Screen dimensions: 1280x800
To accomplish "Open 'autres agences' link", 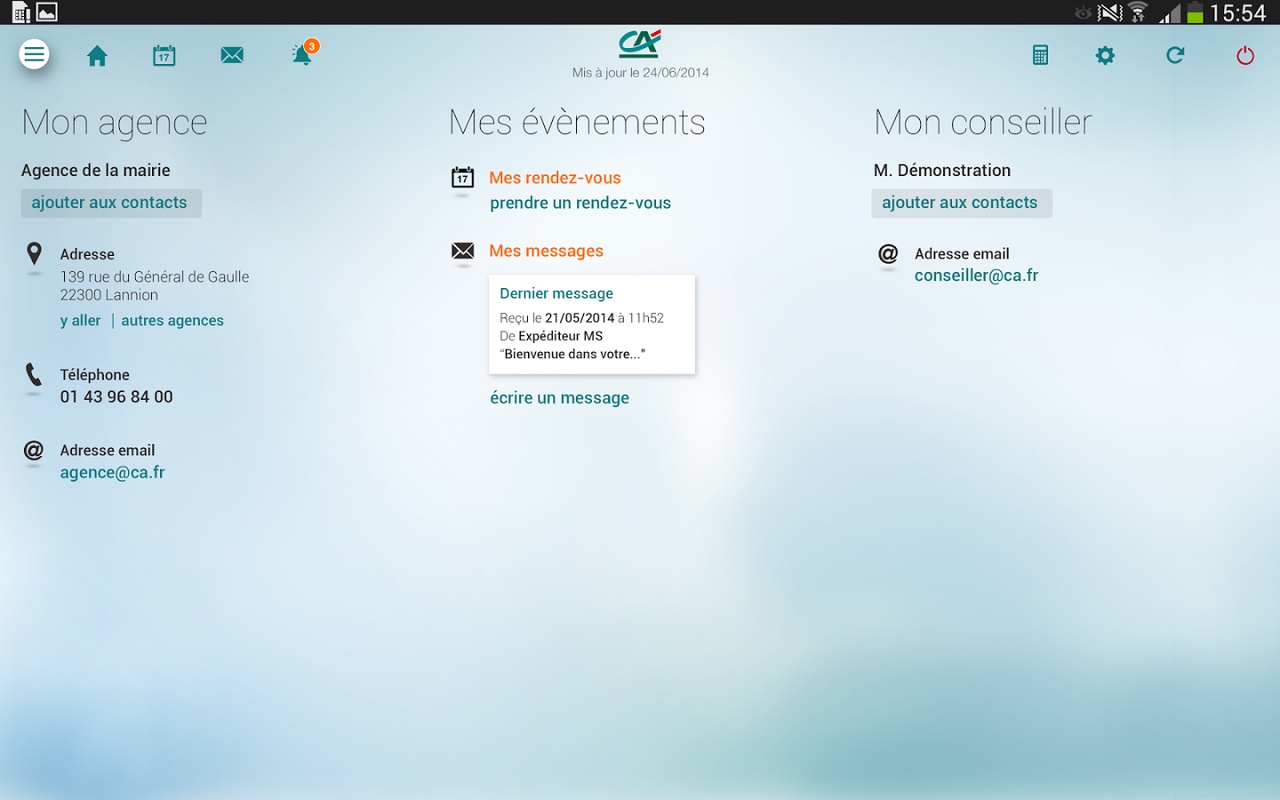I will point(172,321).
